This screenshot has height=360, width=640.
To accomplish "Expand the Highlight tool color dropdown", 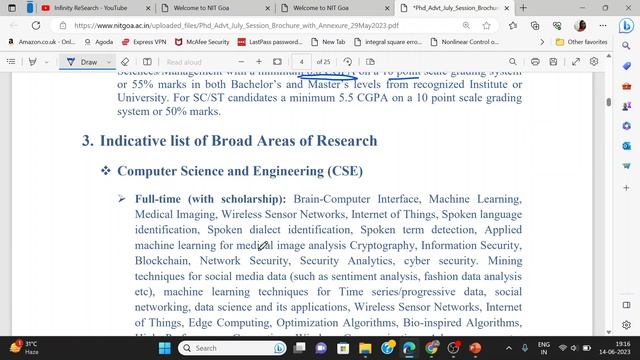I will [x=47, y=62].
